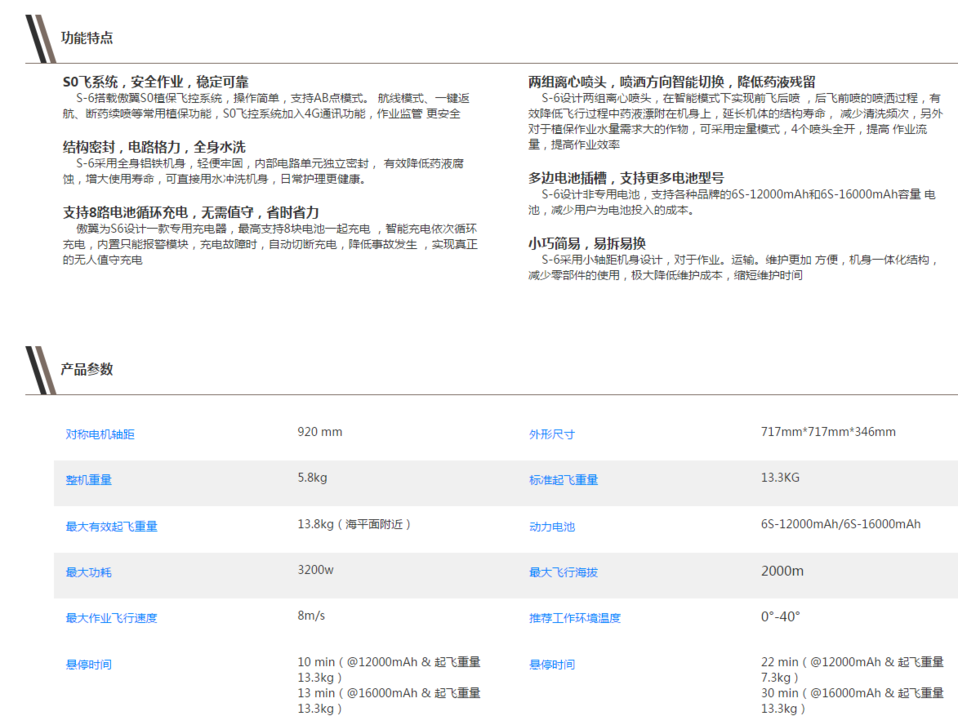Click the 整机重量 link

[89, 480]
